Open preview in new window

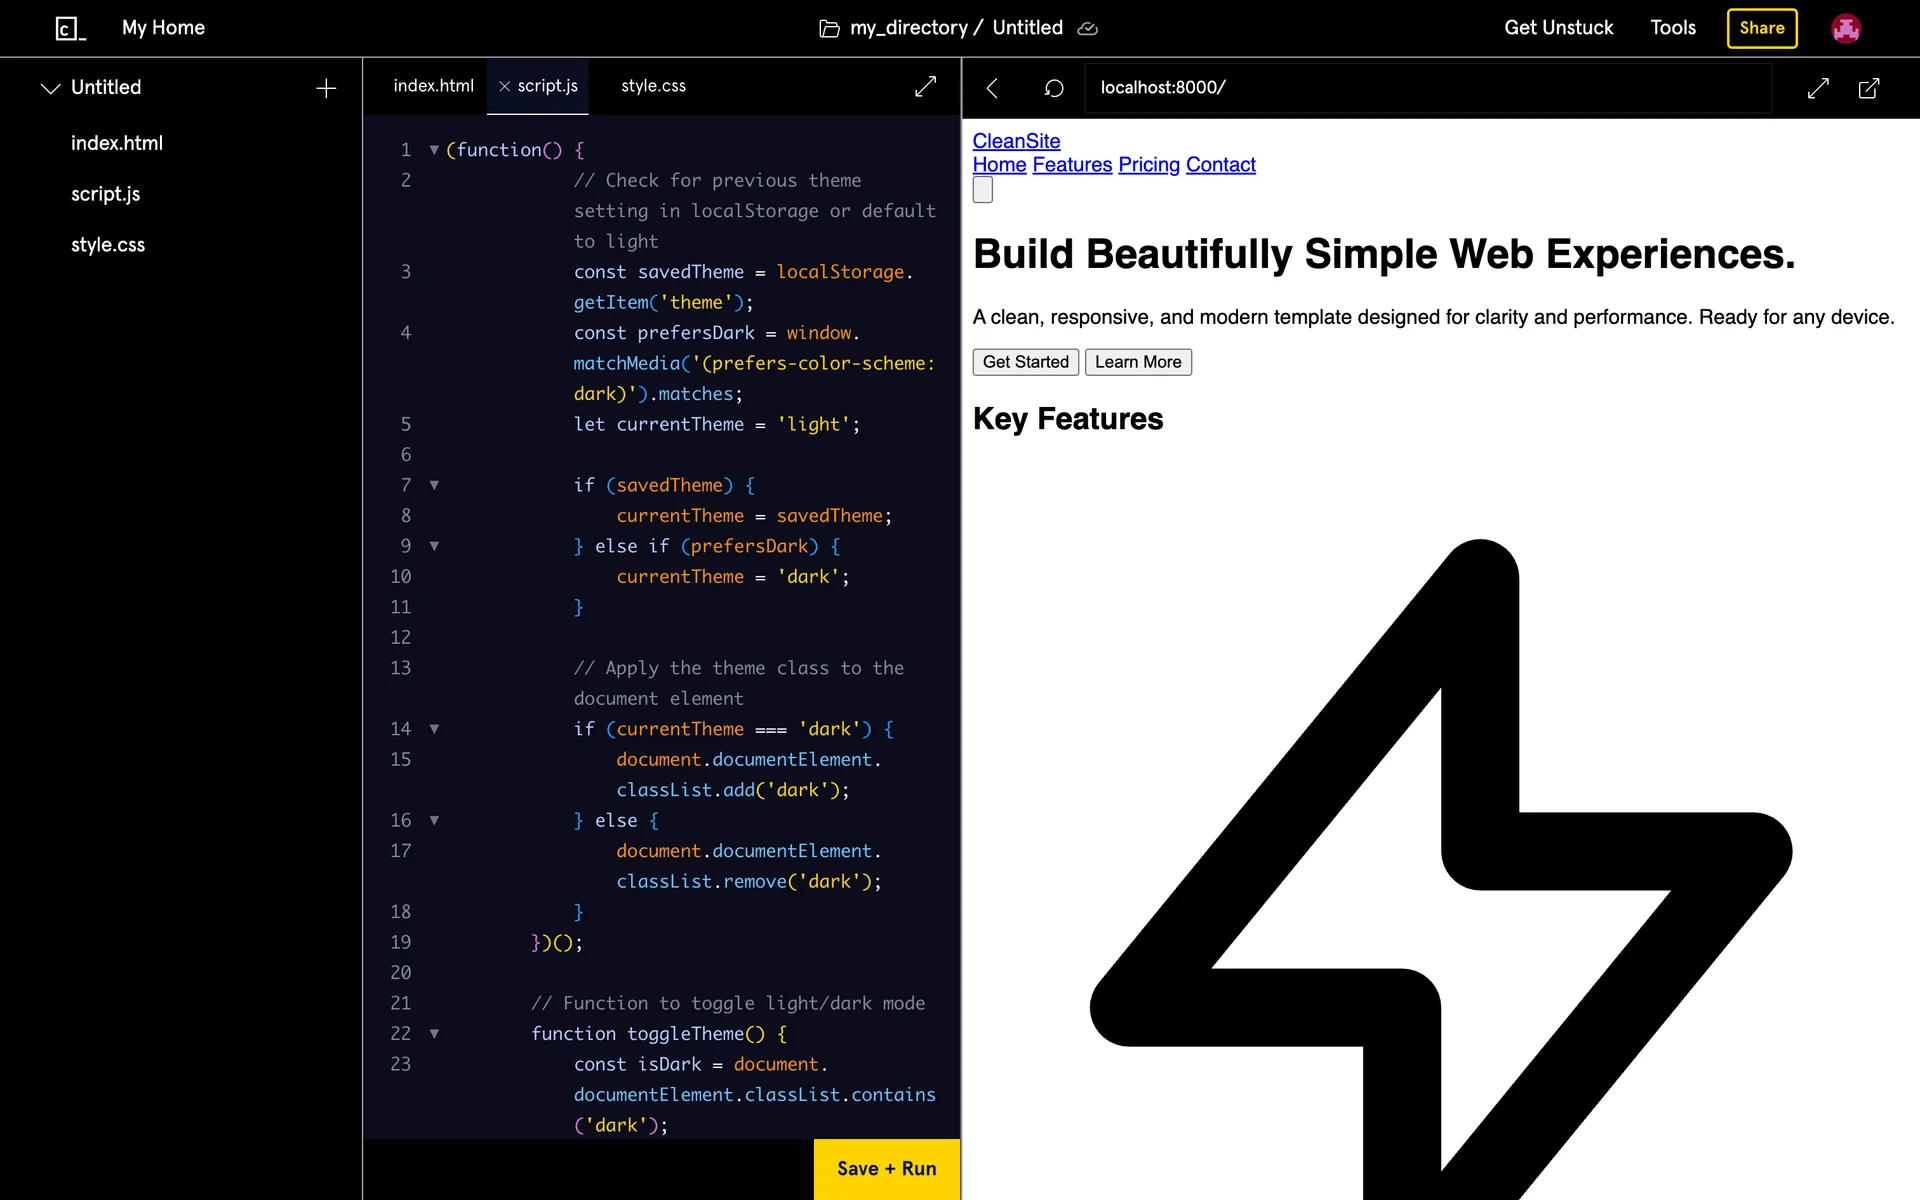click(1868, 88)
